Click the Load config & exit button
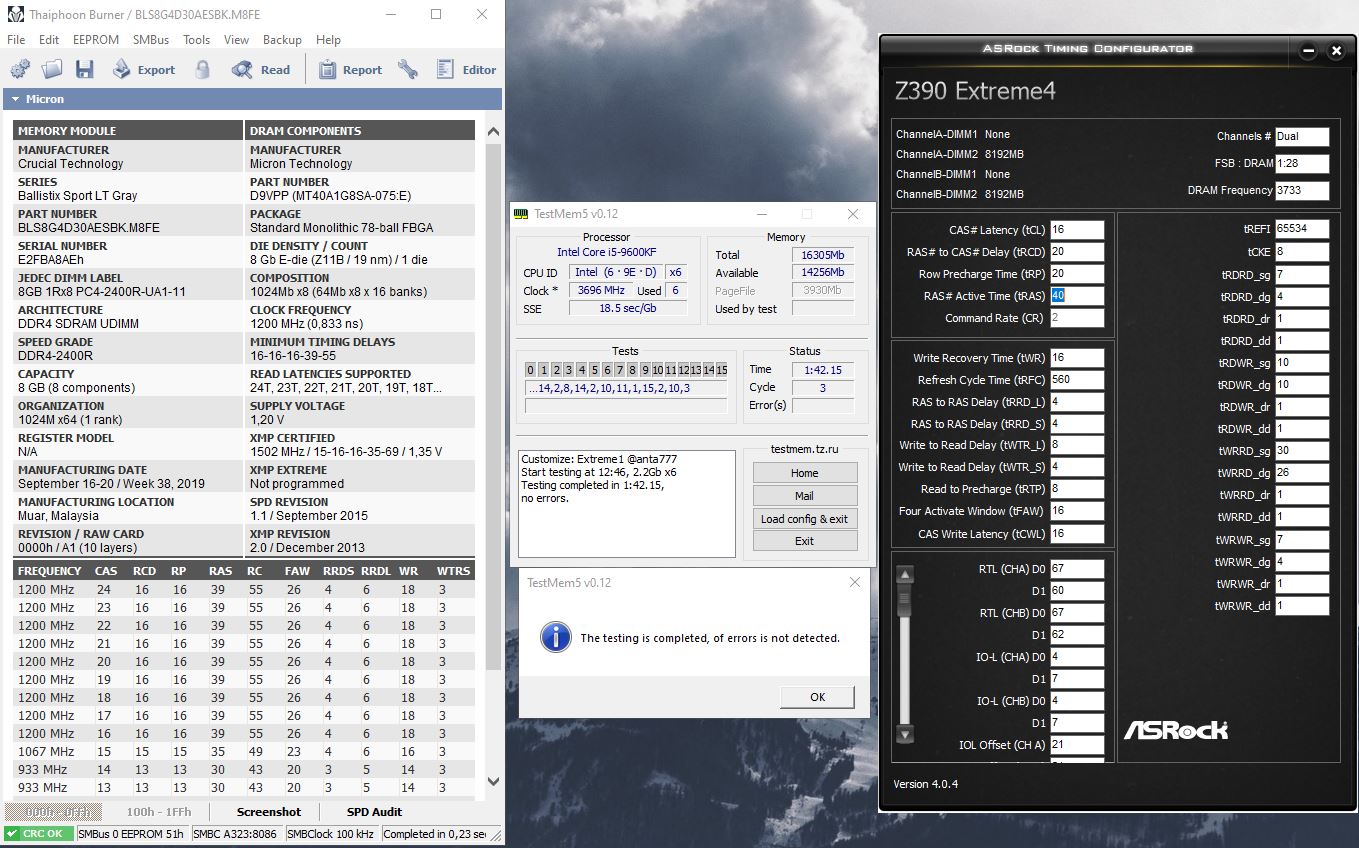Viewport: 1359px width, 848px height. click(804, 519)
